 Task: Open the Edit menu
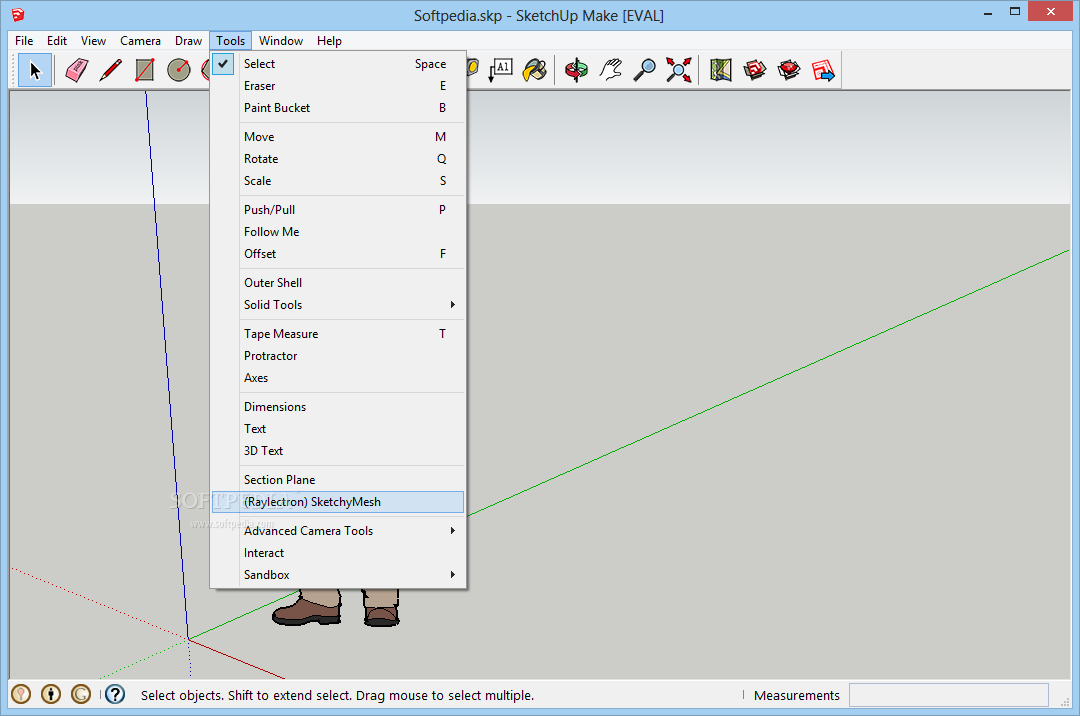[57, 41]
